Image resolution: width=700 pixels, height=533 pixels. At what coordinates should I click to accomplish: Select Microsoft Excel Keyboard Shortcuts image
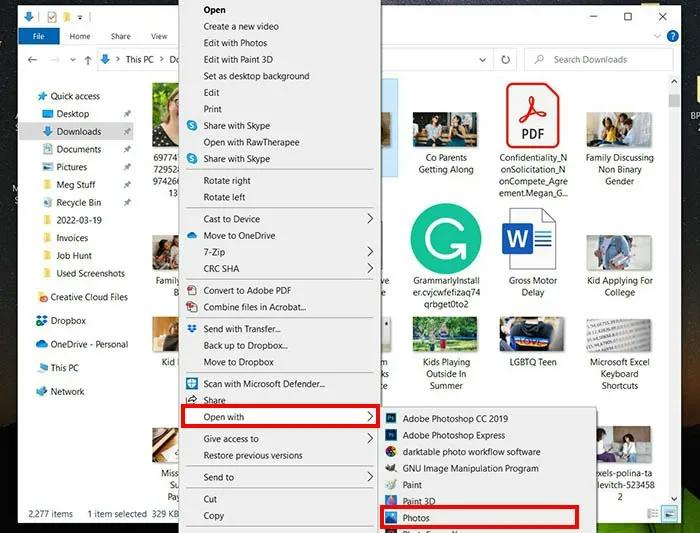pos(619,335)
